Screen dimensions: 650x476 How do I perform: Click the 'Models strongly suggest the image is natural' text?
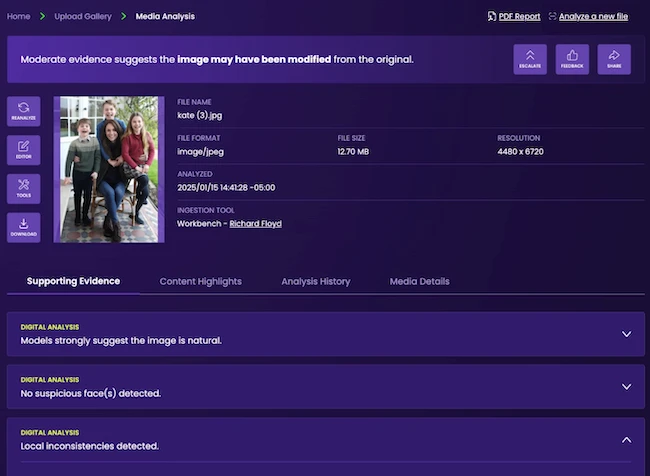pyautogui.click(x=121, y=340)
